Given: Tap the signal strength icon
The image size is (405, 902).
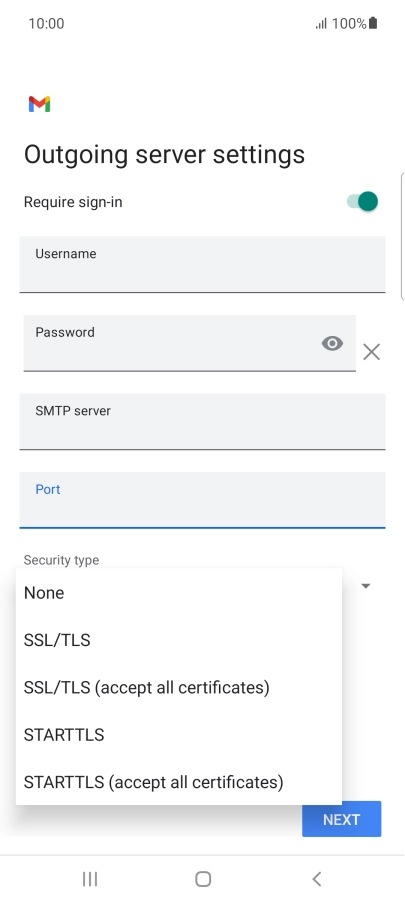Looking at the screenshot, I should click(x=321, y=24).
